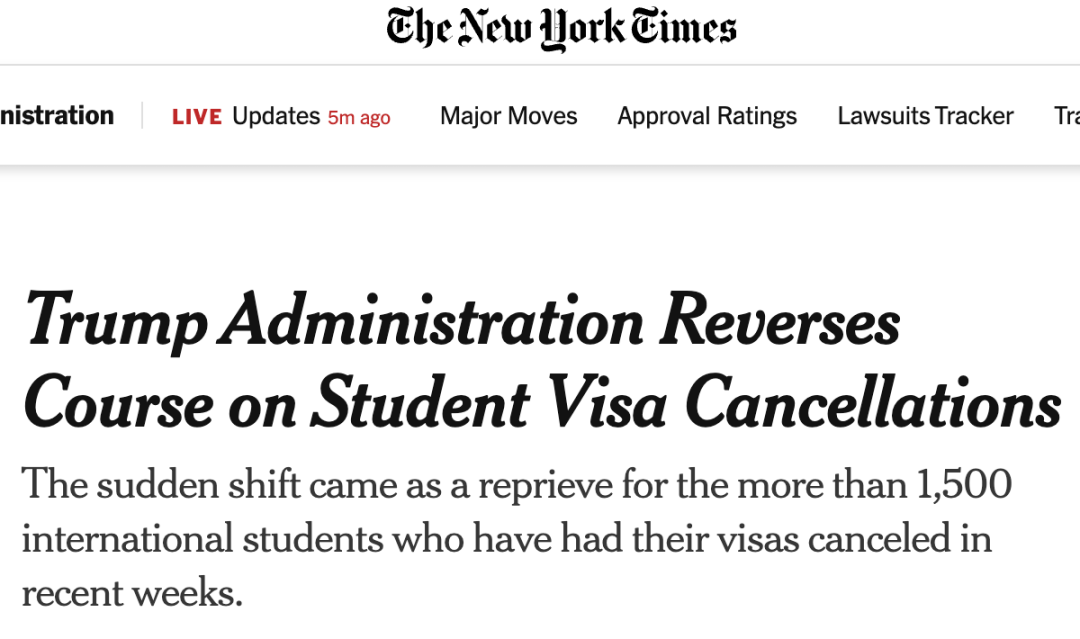This screenshot has height=639, width=1080.
Task: Open the live Updates link
Action: pyautogui.click(x=276, y=116)
